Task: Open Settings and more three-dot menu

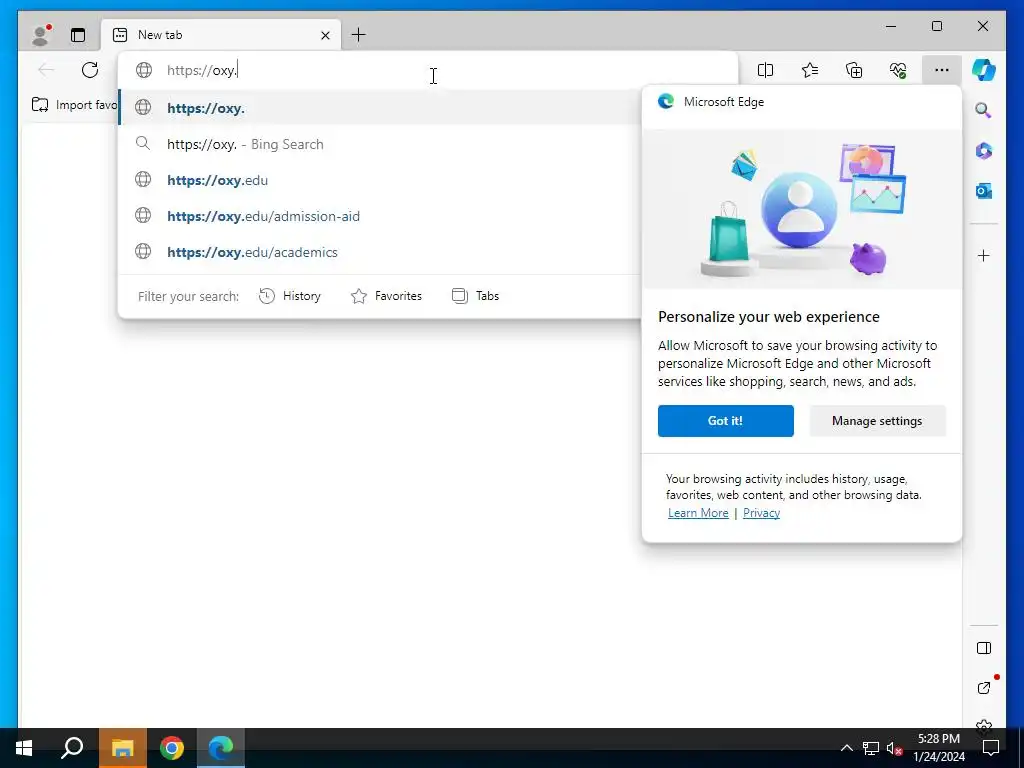Action: [x=942, y=70]
